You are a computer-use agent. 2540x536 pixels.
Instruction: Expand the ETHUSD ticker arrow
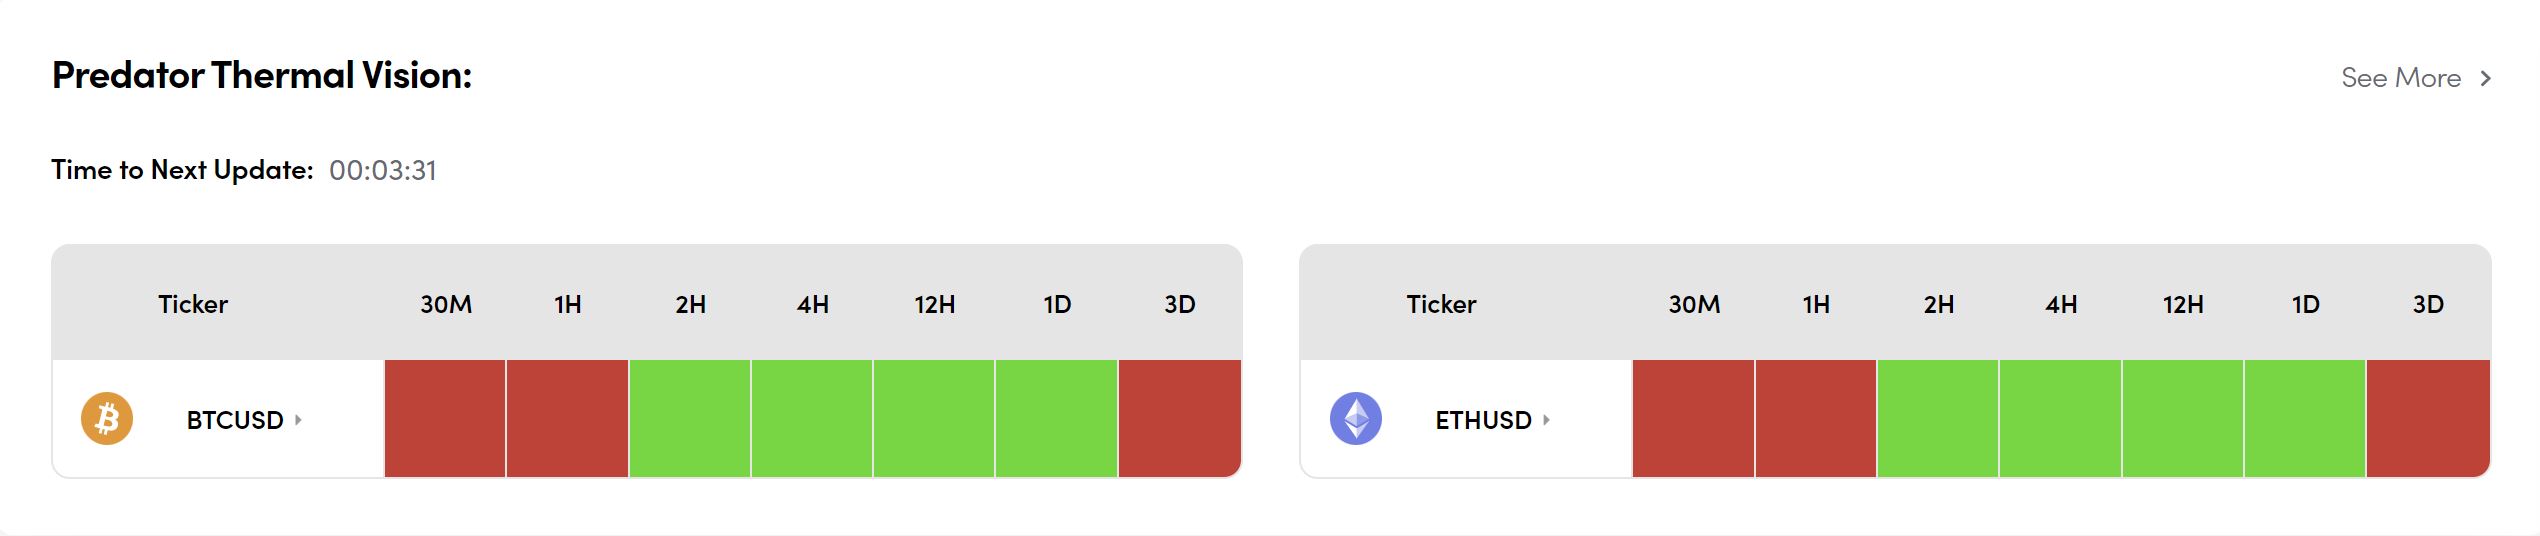click(x=1546, y=420)
